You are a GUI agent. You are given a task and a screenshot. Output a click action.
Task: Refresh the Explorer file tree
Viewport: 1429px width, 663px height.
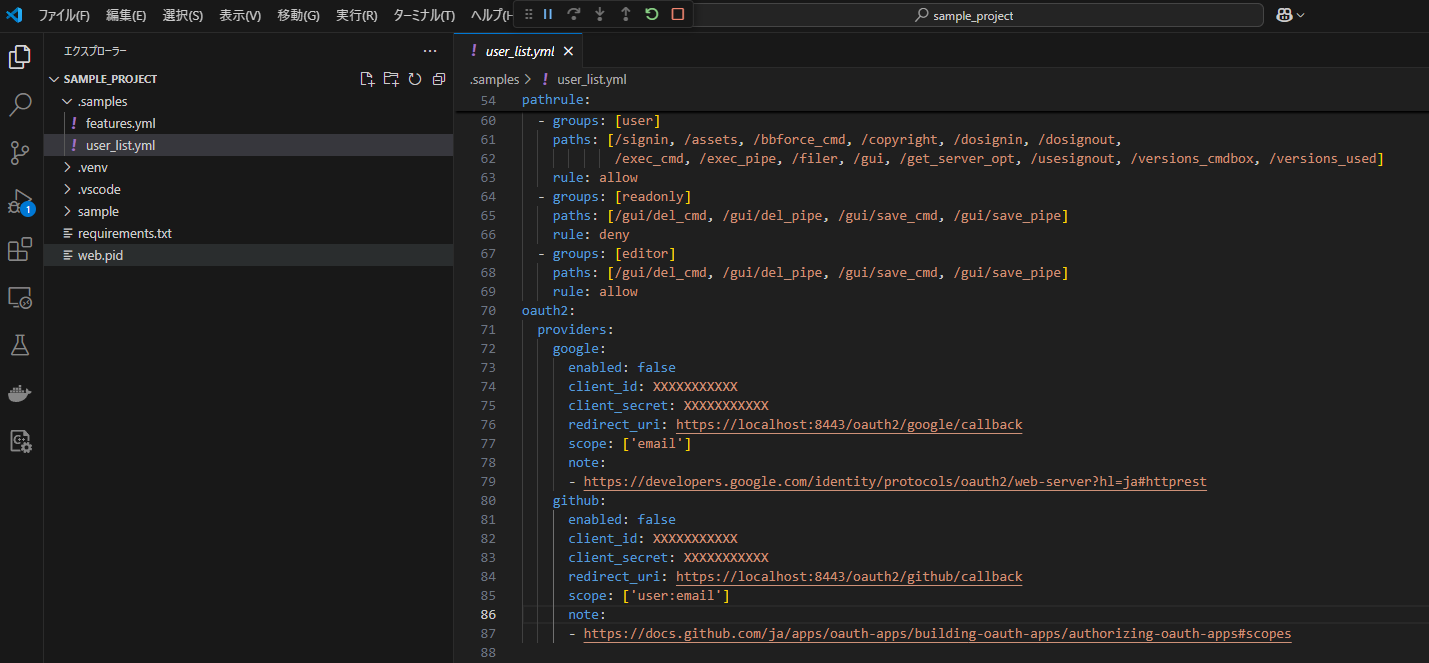(415, 79)
